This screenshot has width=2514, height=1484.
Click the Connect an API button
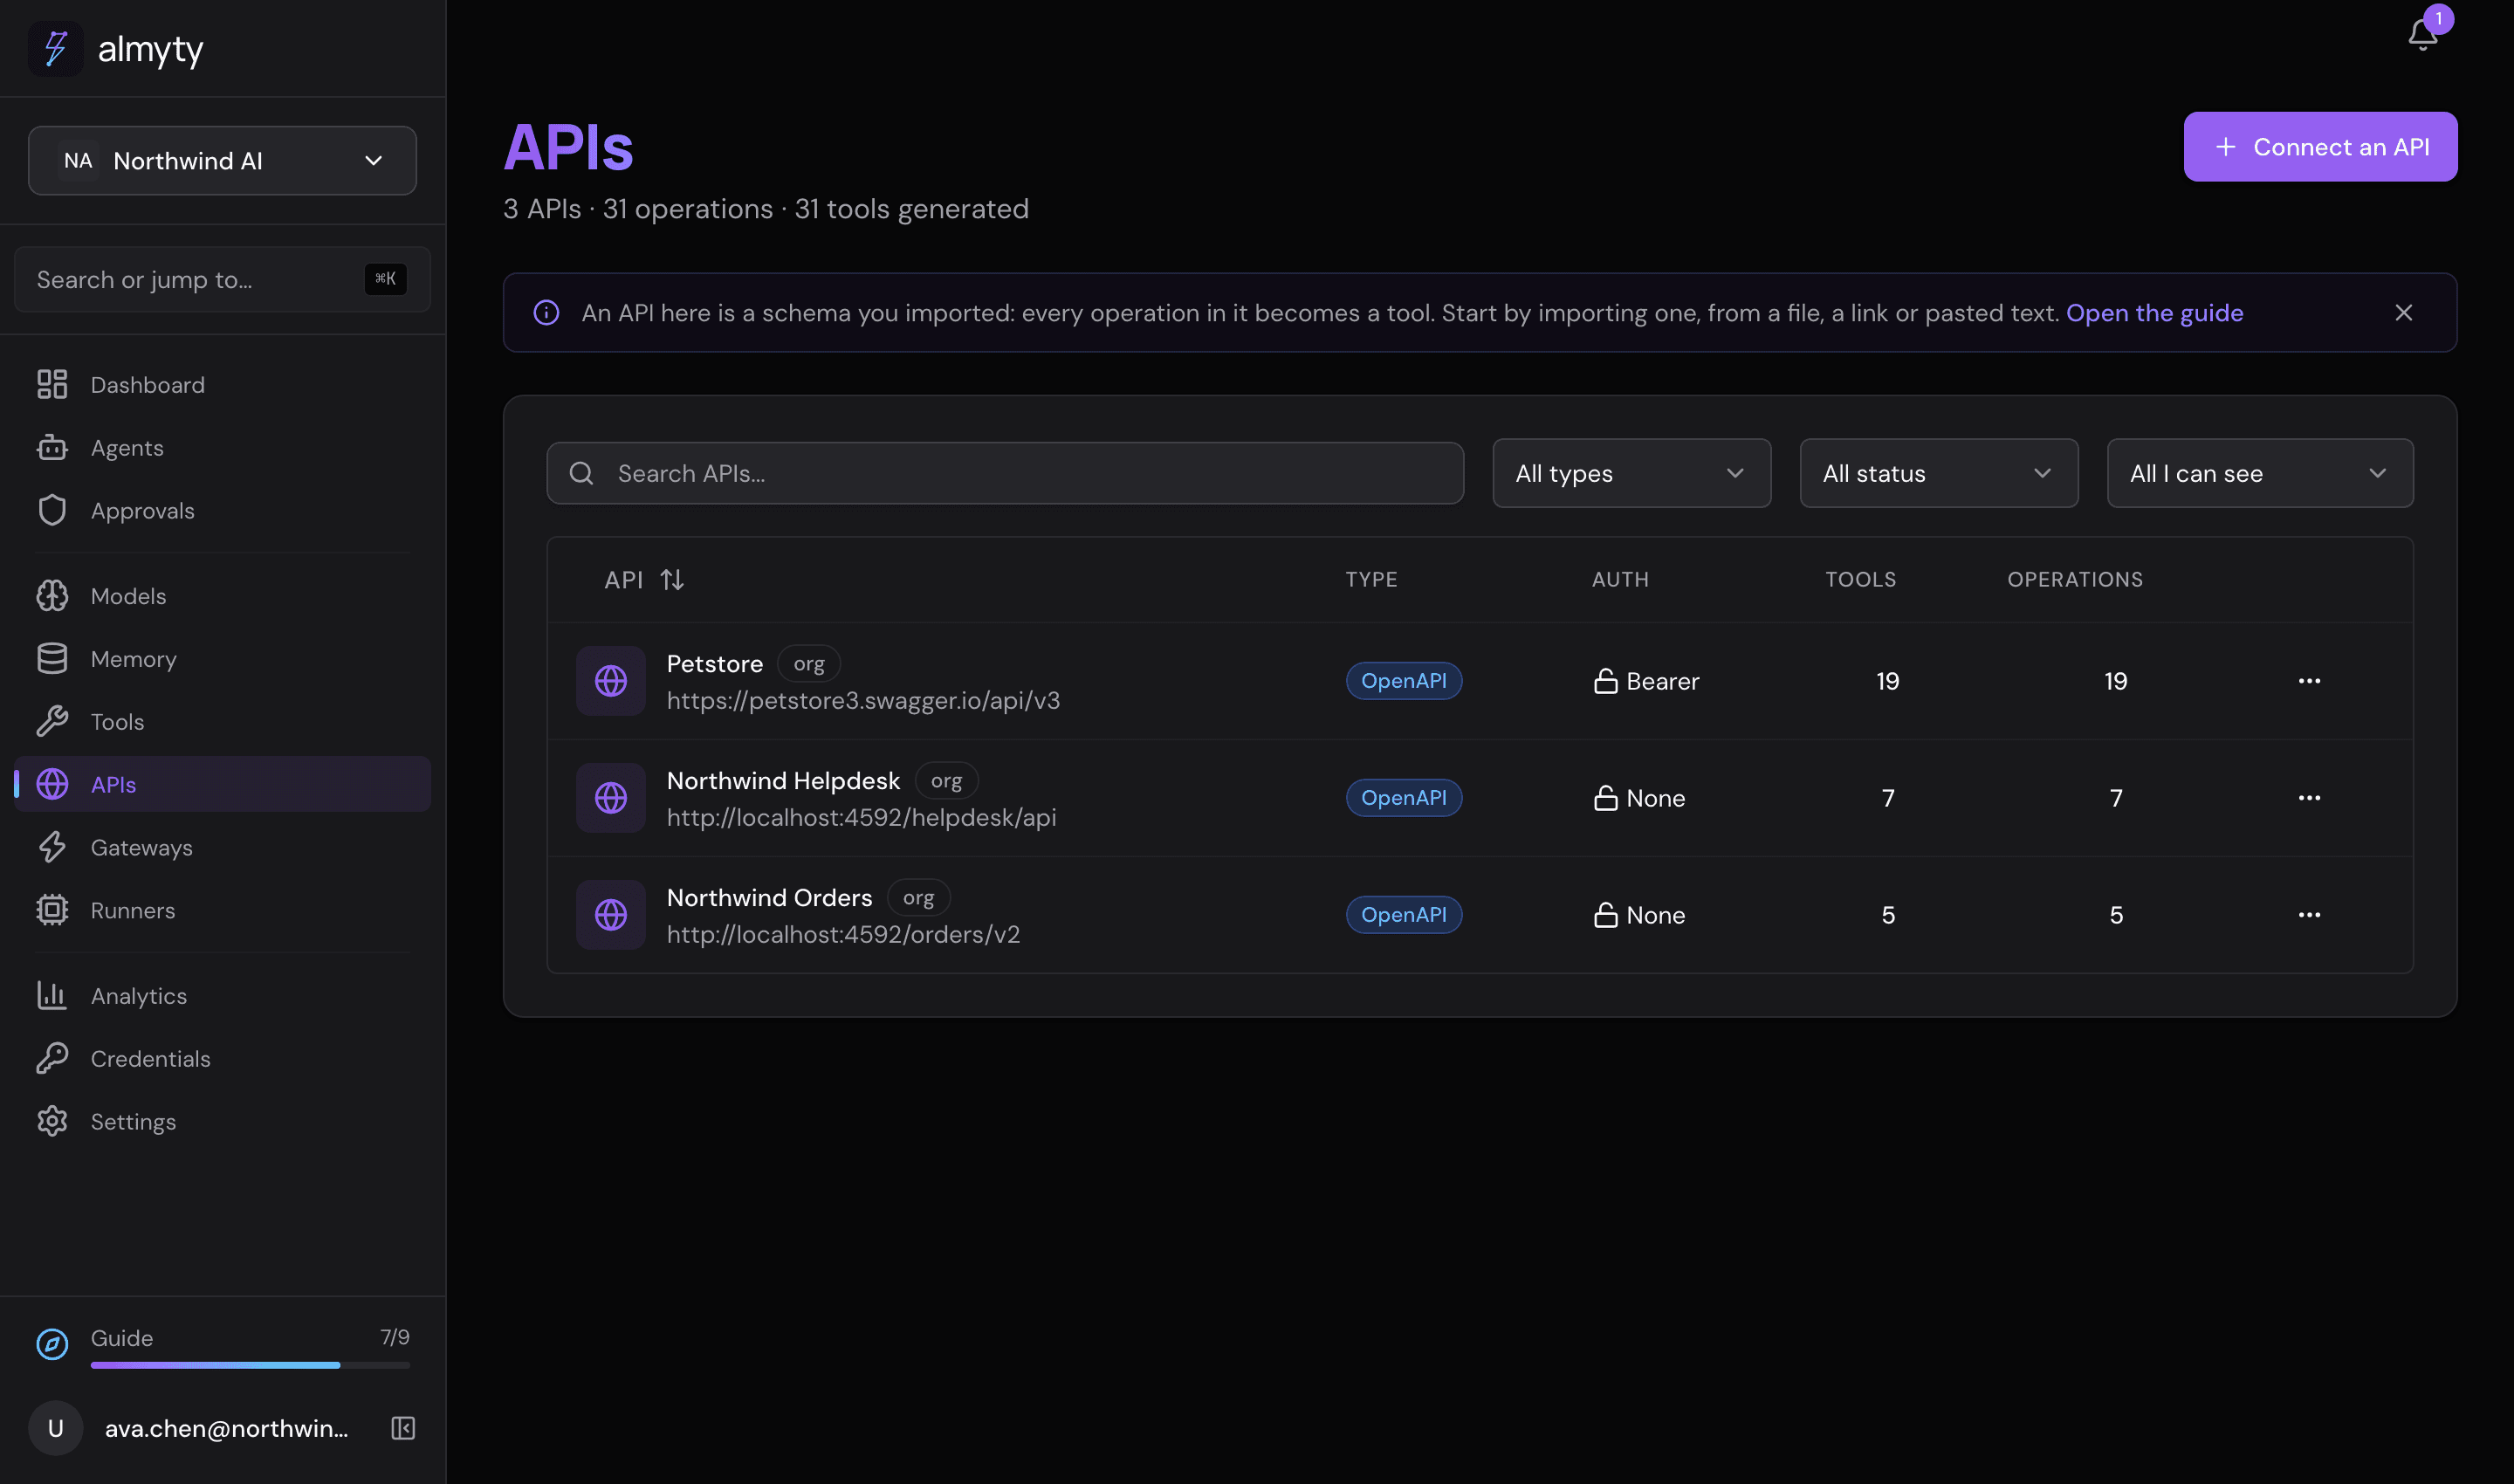pyautogui.click(x=2320, y=147)
